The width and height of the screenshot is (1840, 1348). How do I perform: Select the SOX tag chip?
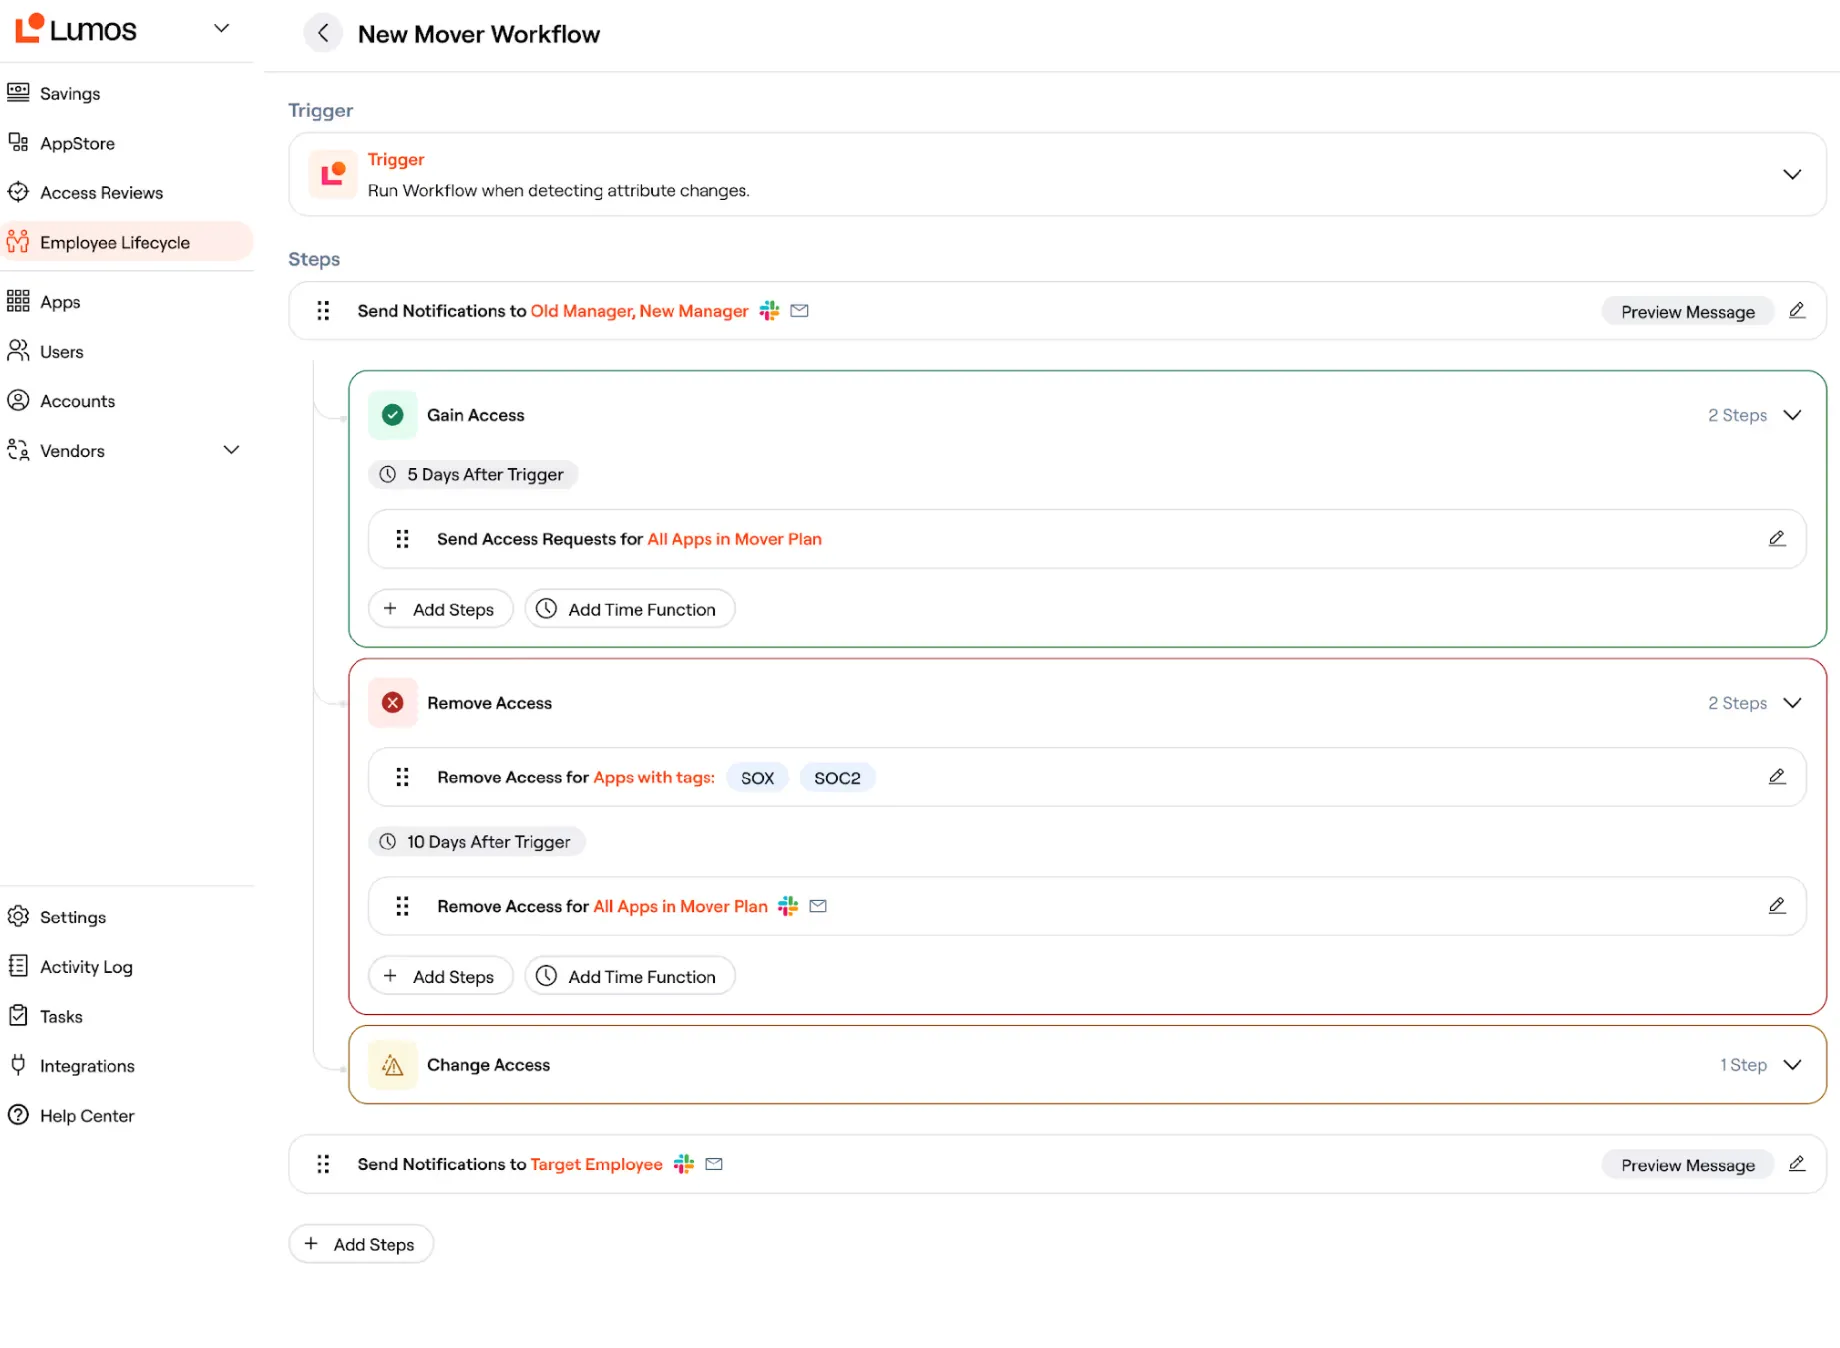[x=757, y=778]
